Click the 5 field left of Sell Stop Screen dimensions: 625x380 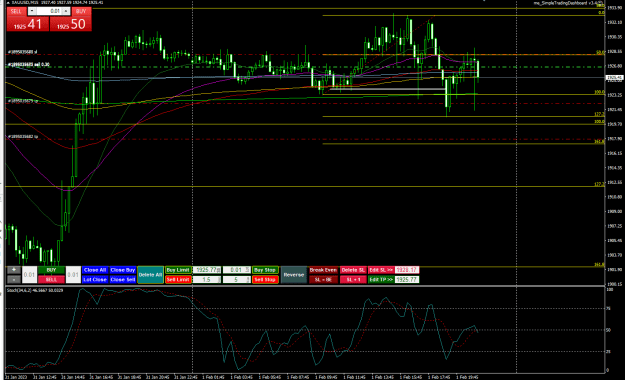(236, 280)
